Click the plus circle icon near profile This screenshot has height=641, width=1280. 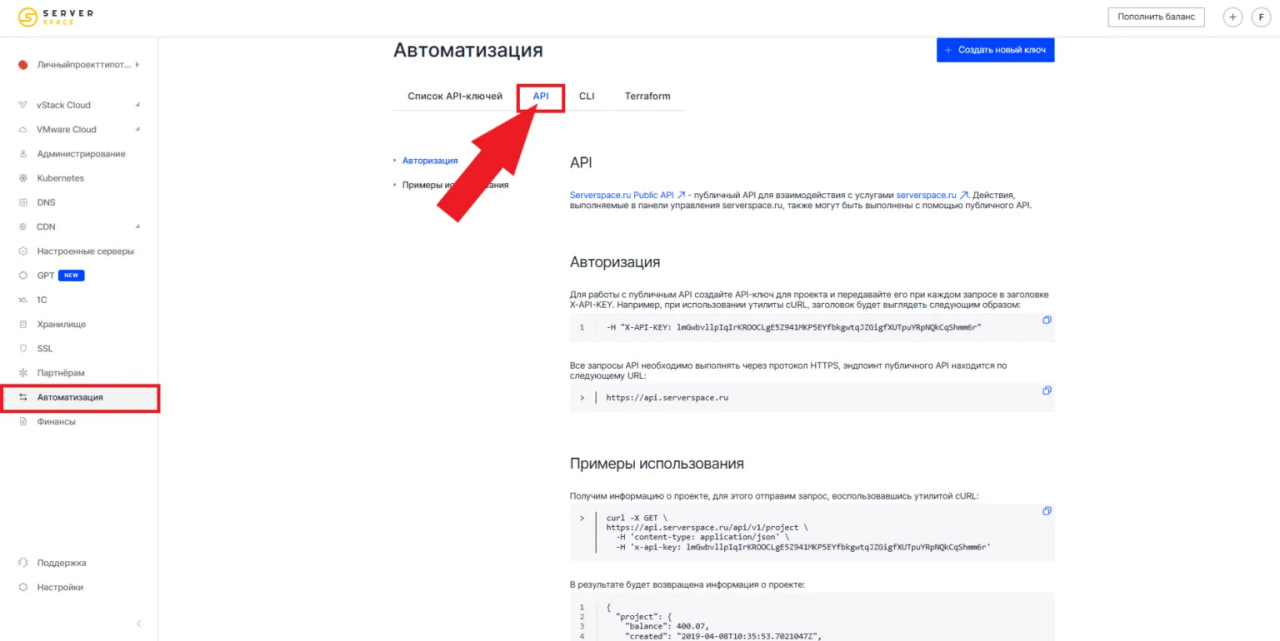click(1232, 17)
